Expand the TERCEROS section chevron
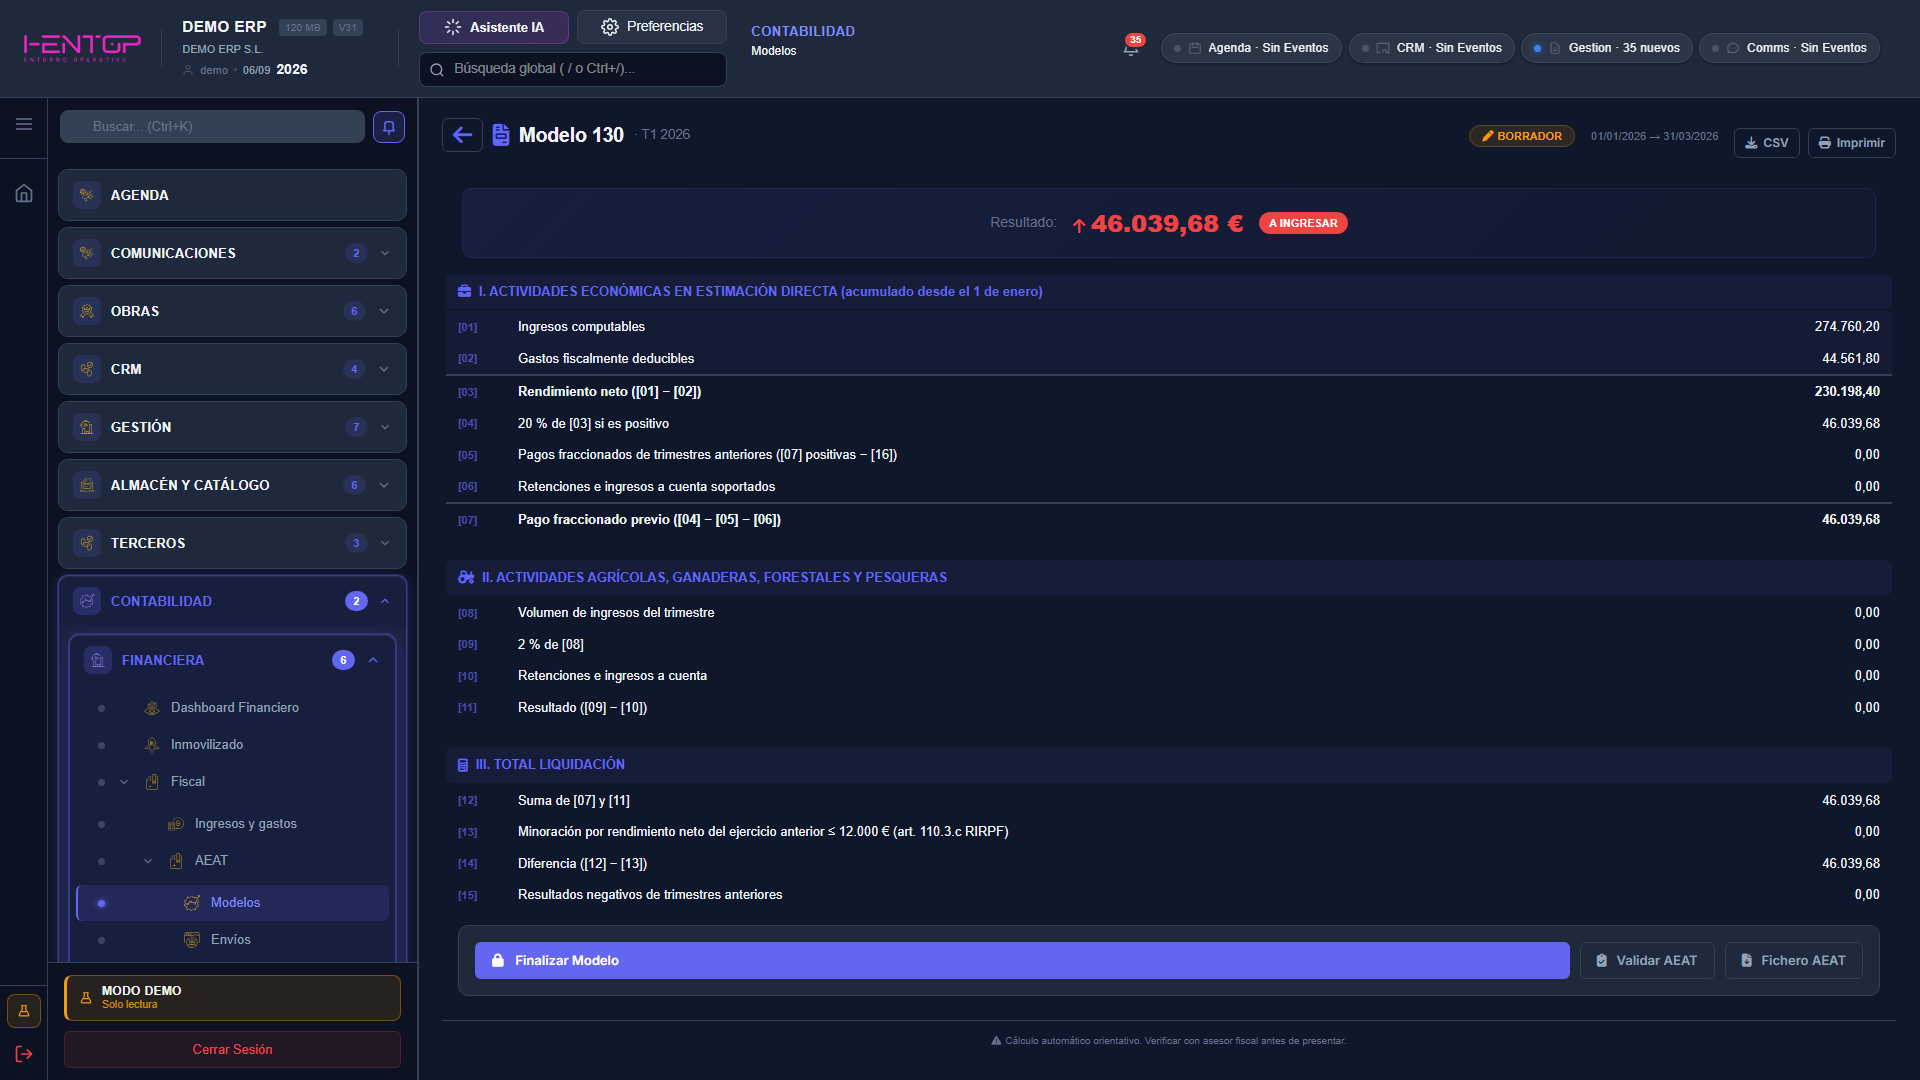 tap(385, 543)
